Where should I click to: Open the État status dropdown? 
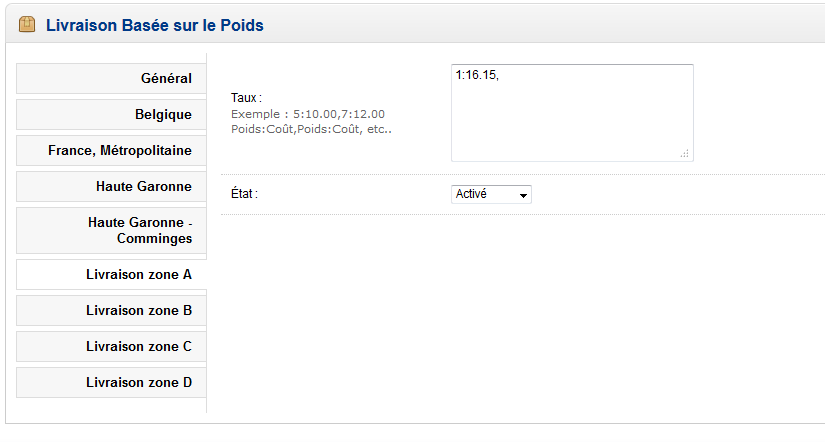[491, 194]
